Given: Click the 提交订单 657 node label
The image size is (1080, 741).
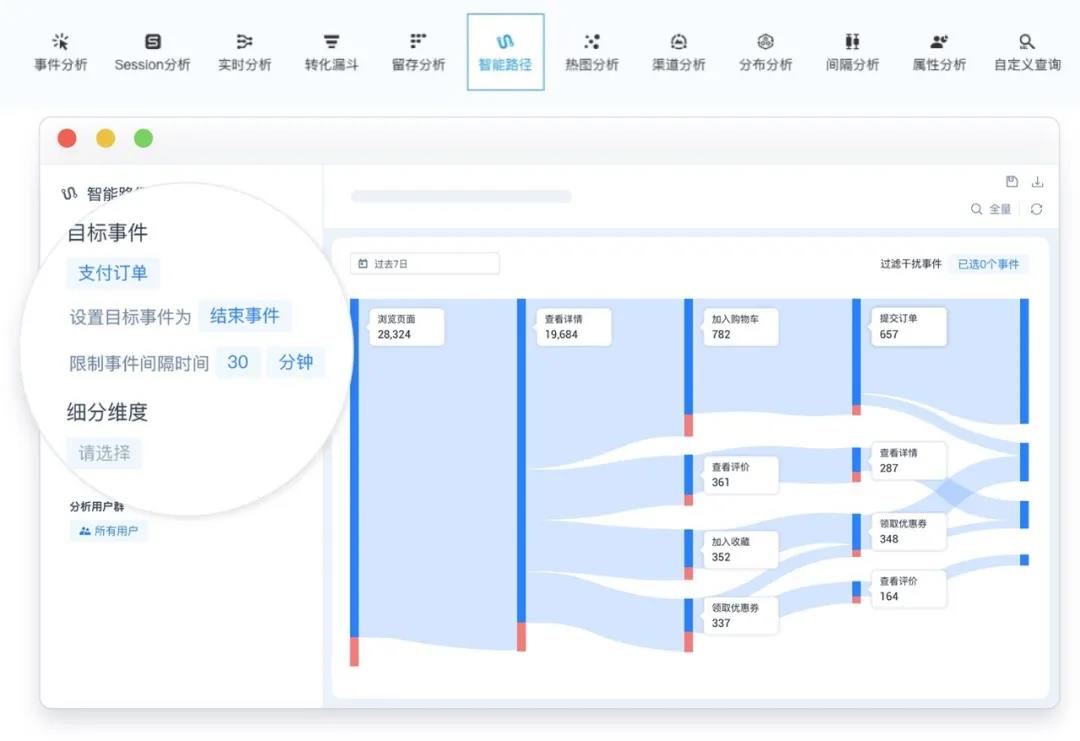Looking at the screenshot, I should [x=909, y=327].
